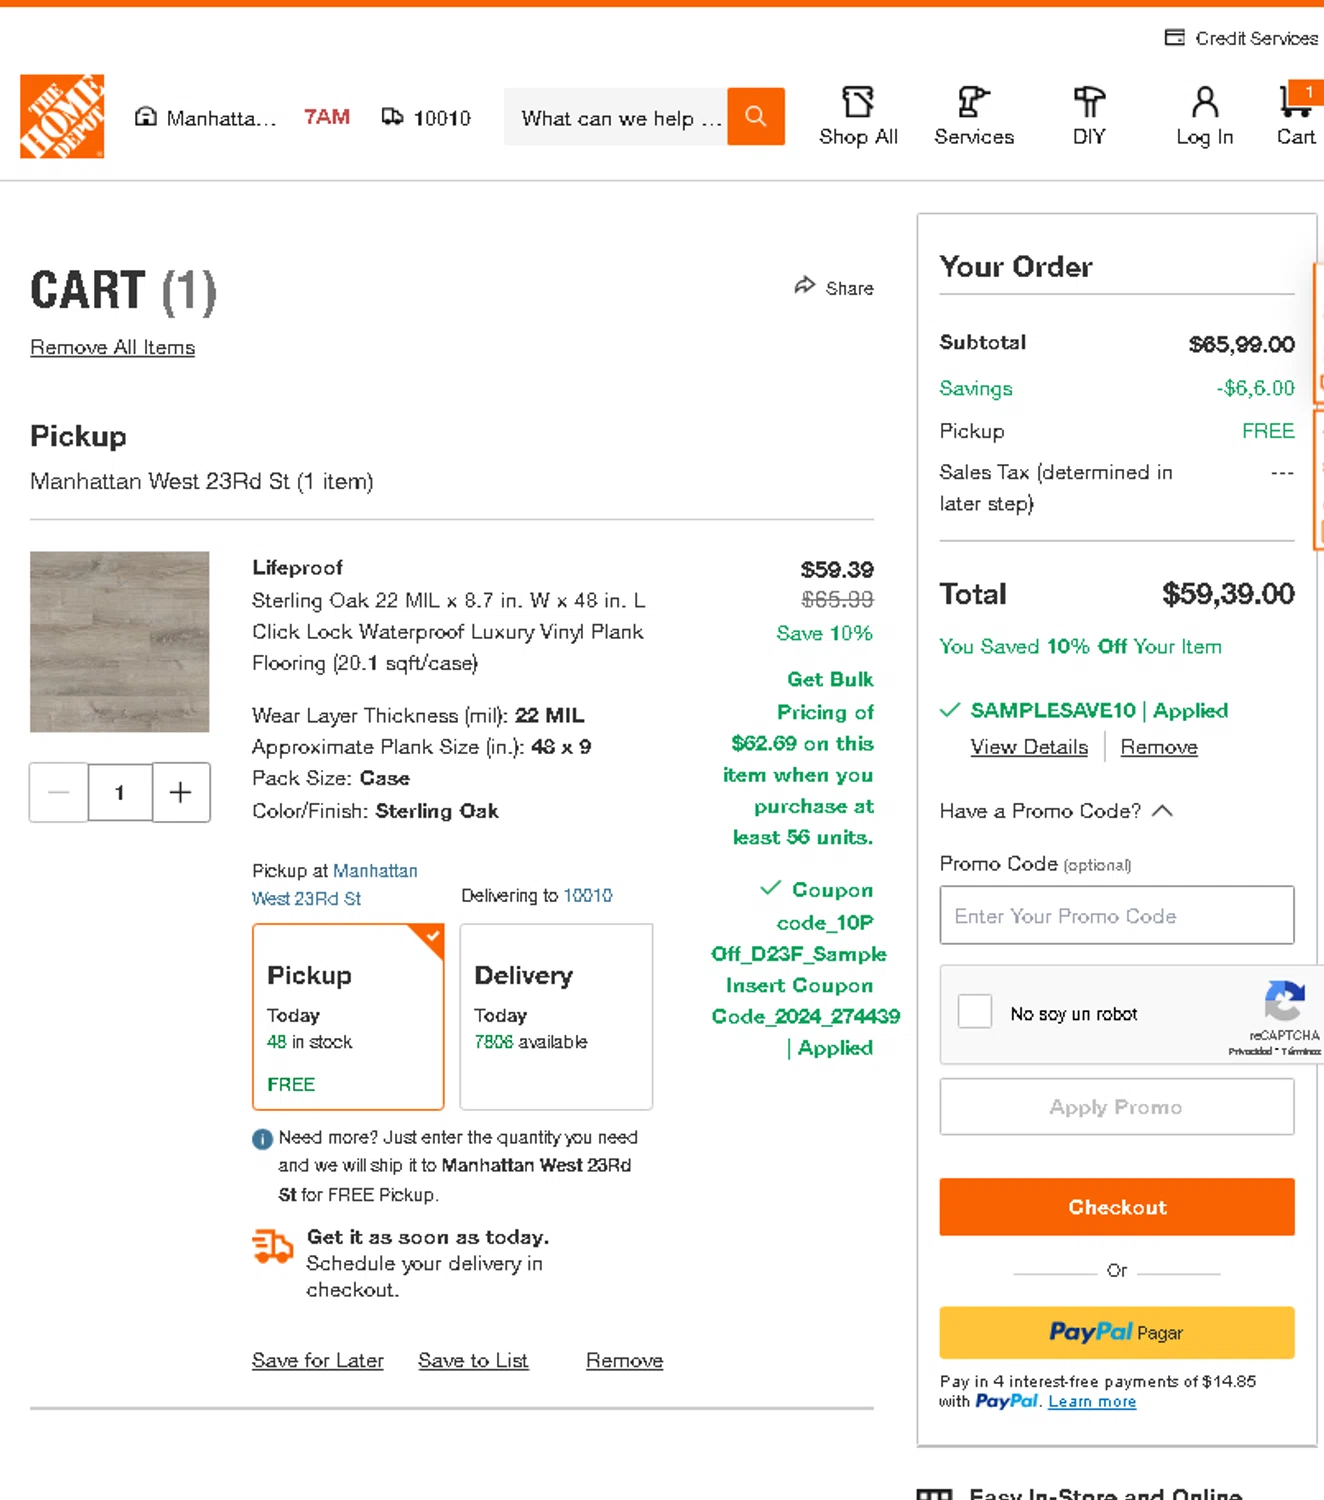Increase quantity with the plus button

(x=181, y=793)
